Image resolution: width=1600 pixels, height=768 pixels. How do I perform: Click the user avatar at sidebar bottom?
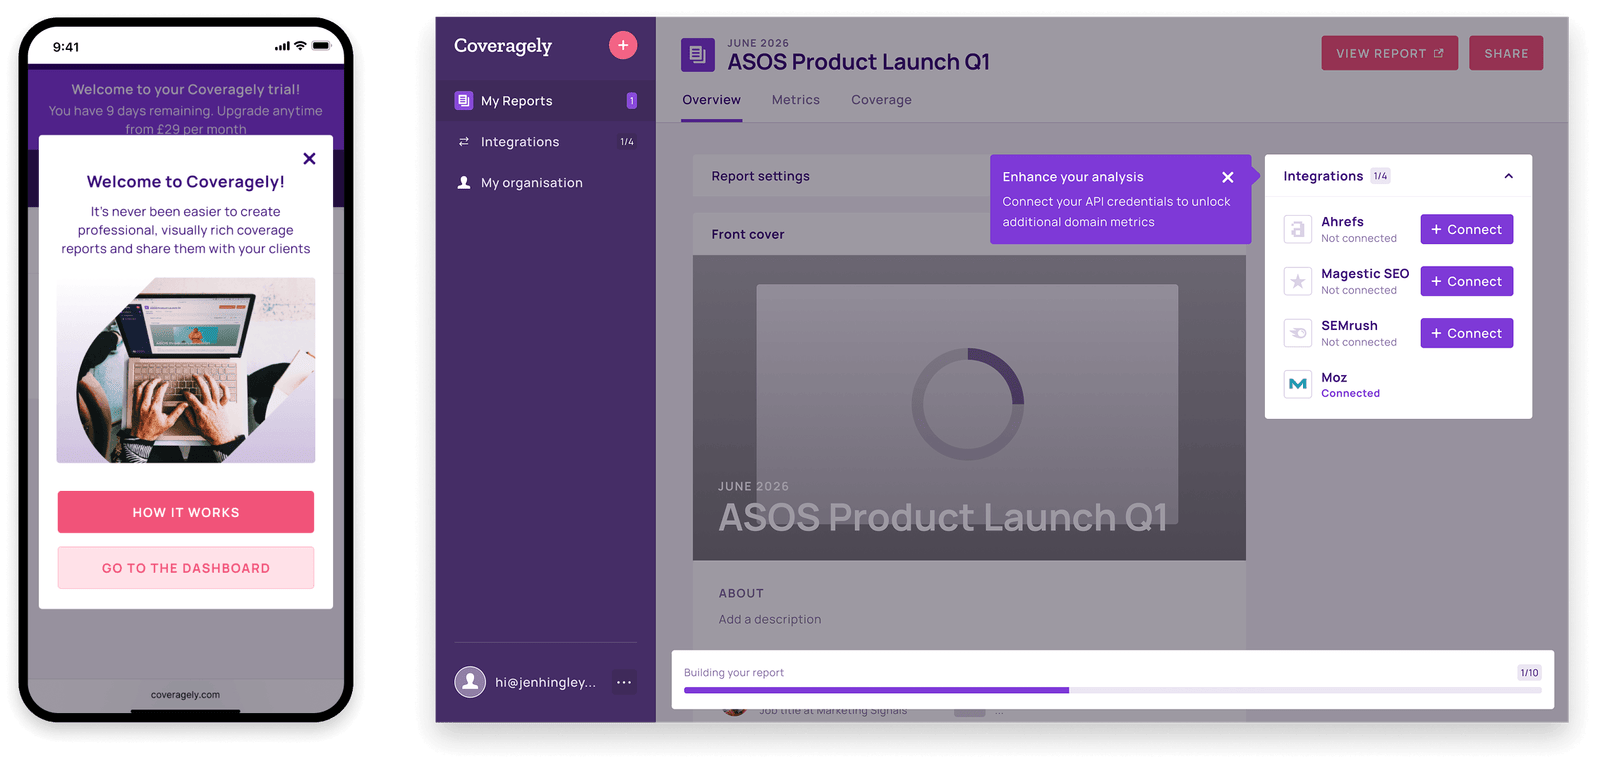470,682
